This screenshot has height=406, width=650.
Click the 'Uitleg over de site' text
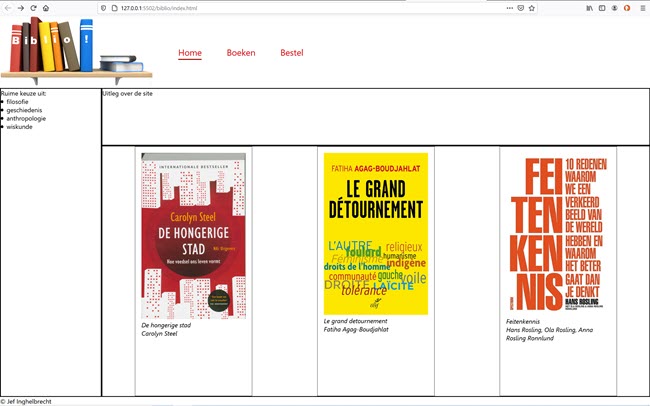(128, 93)
